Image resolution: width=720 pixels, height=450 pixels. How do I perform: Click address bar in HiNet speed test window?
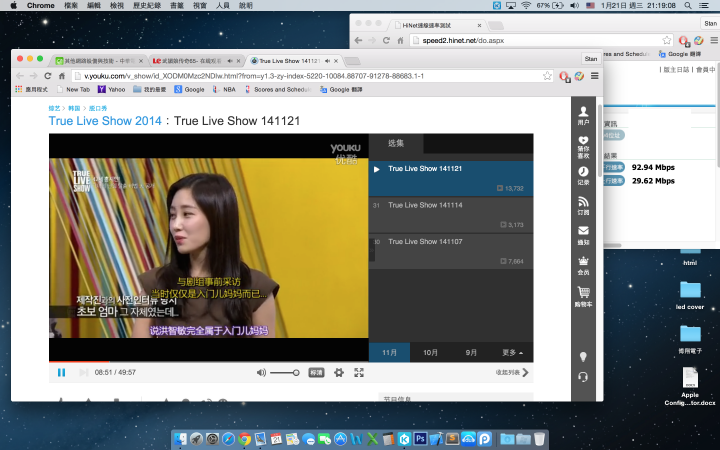[541, 40]
